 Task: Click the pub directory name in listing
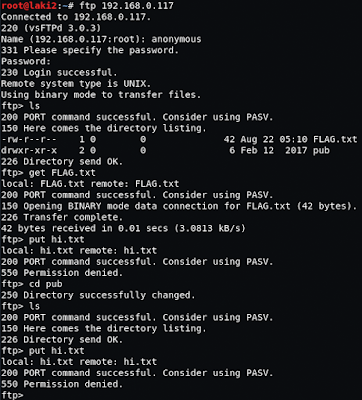(x=321, y=150)
